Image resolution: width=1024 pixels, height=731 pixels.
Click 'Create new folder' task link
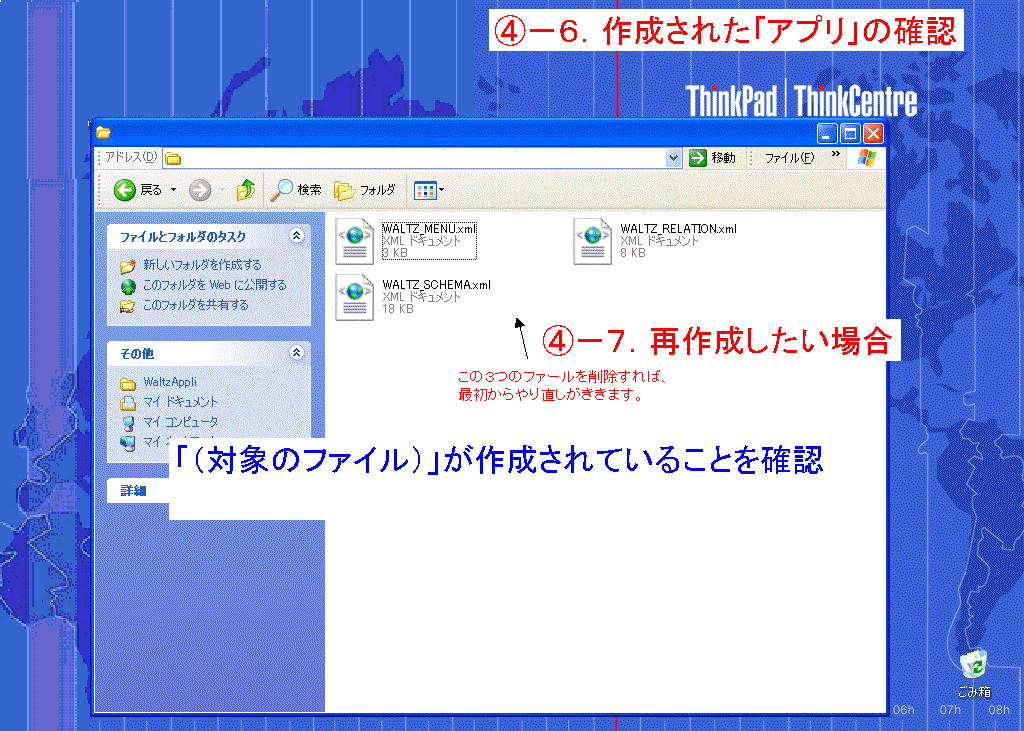pos(201,265)
